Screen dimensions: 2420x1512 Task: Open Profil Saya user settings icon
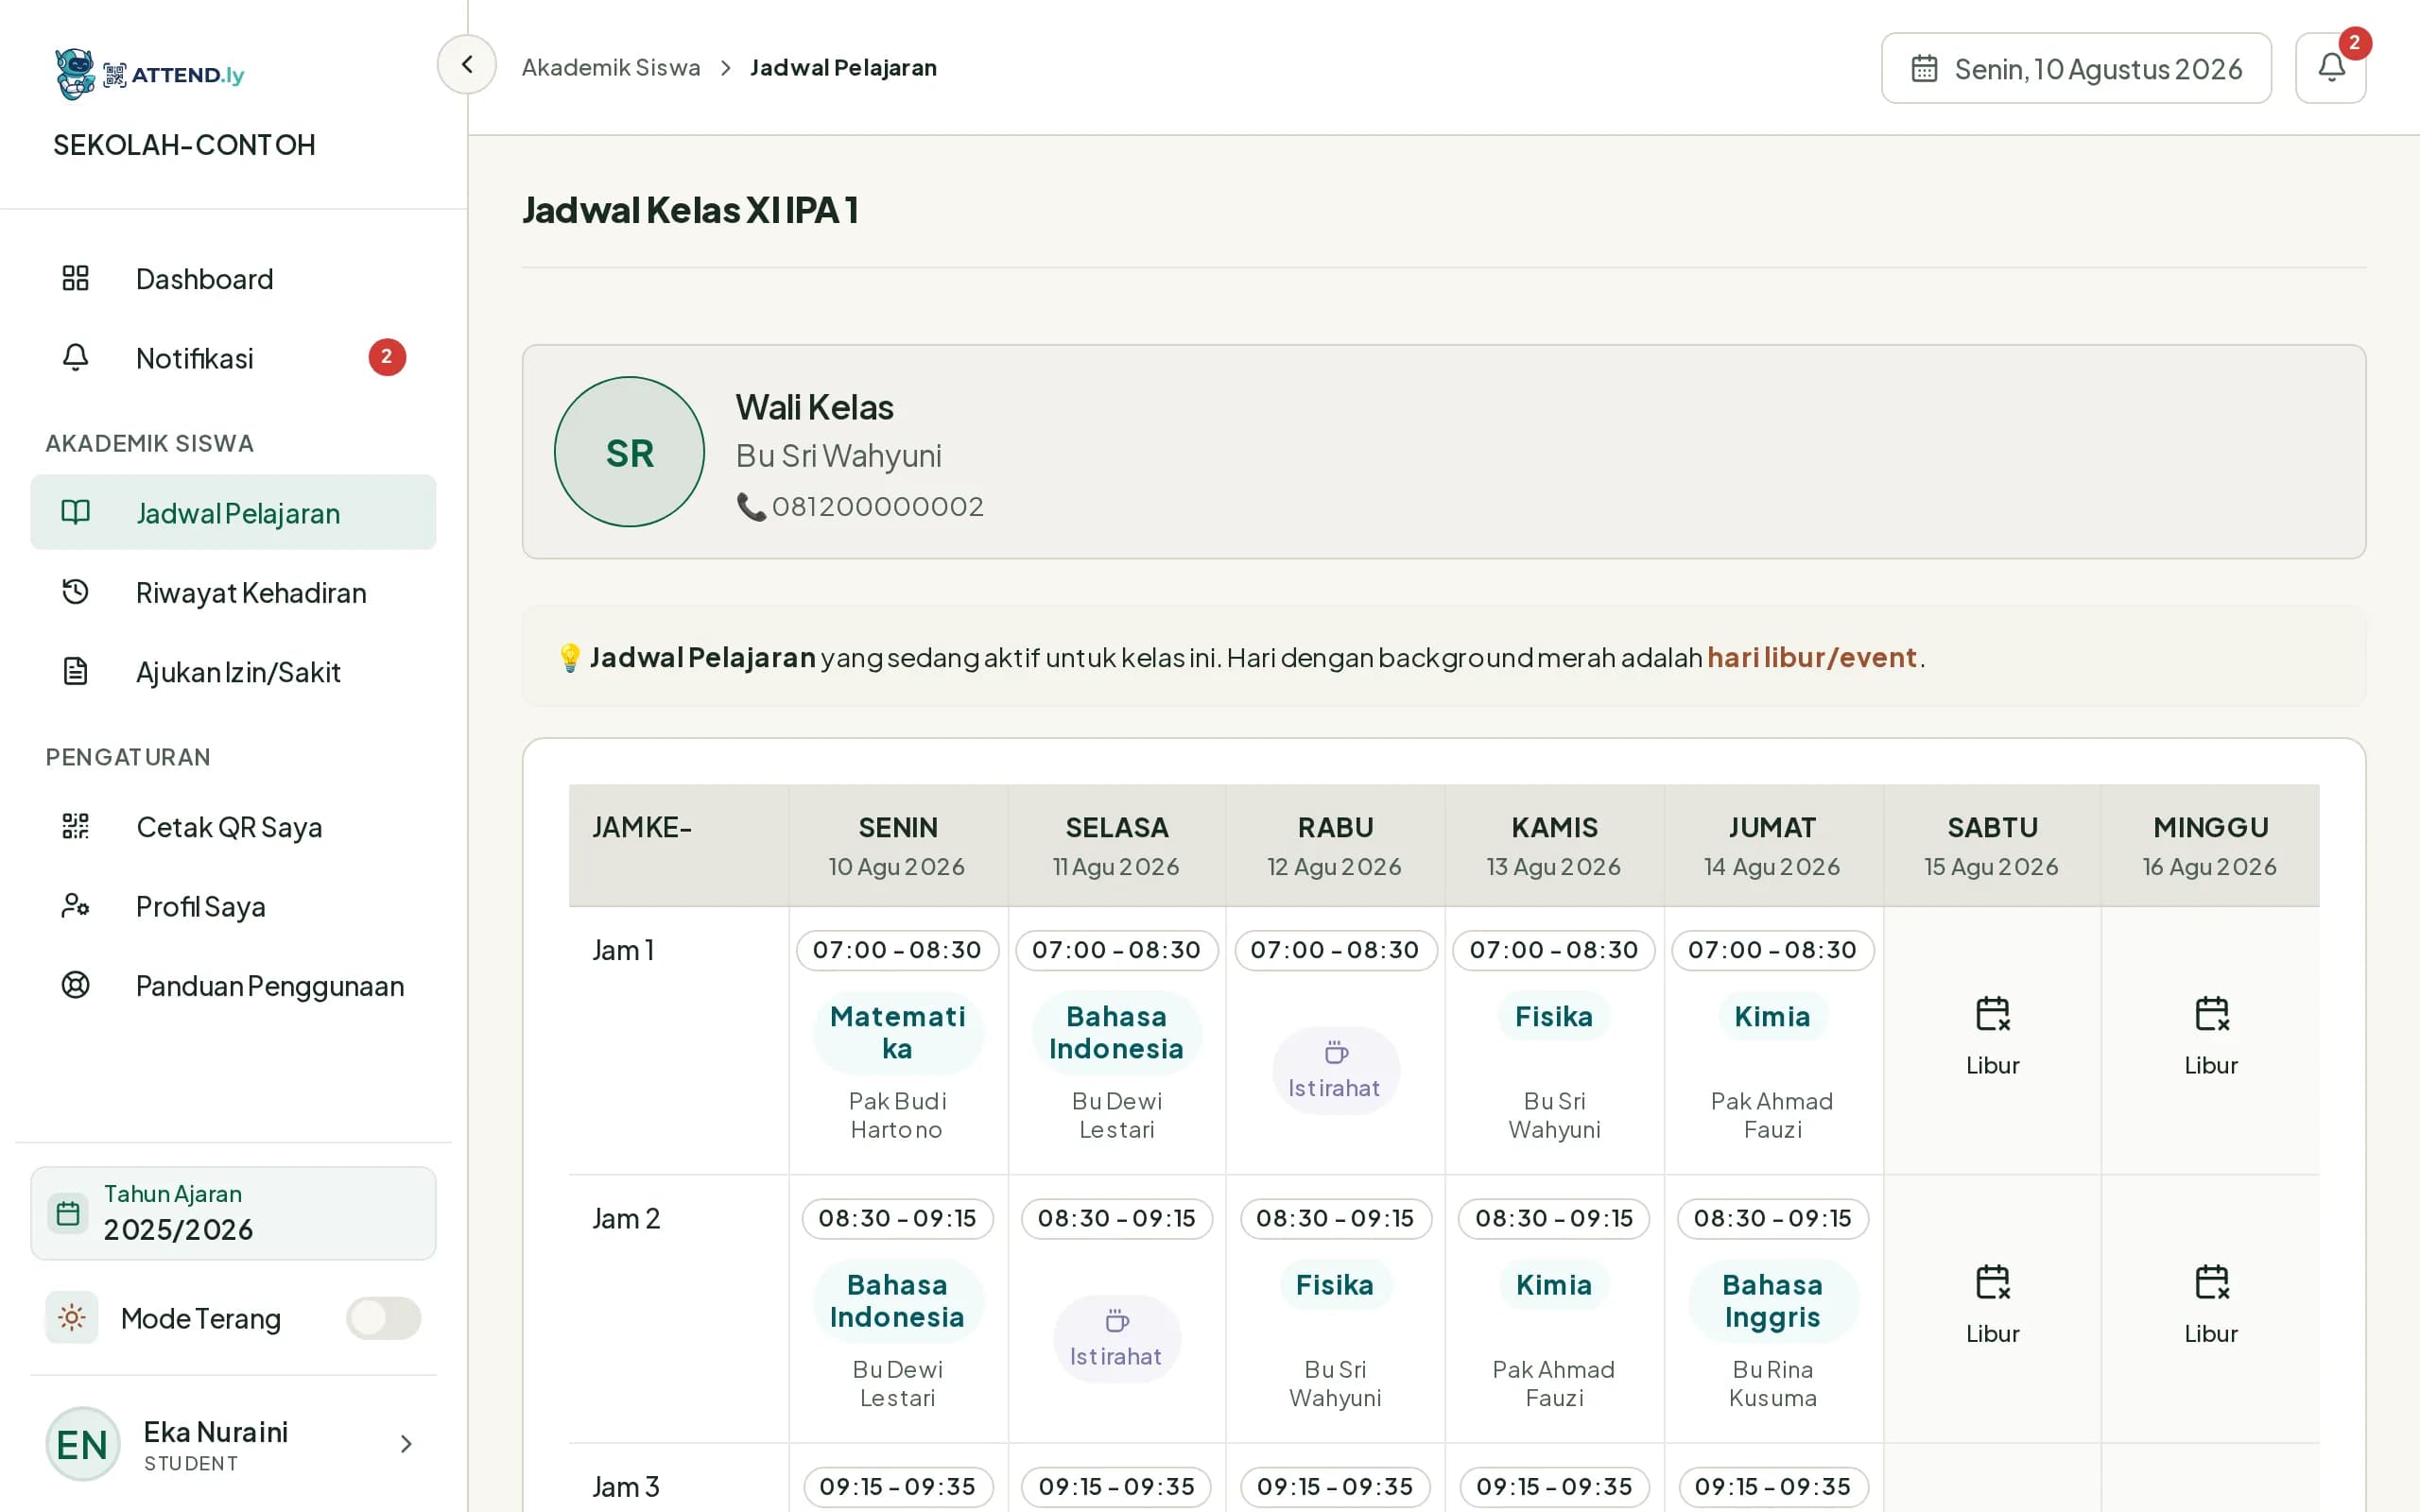coord(76,906)
